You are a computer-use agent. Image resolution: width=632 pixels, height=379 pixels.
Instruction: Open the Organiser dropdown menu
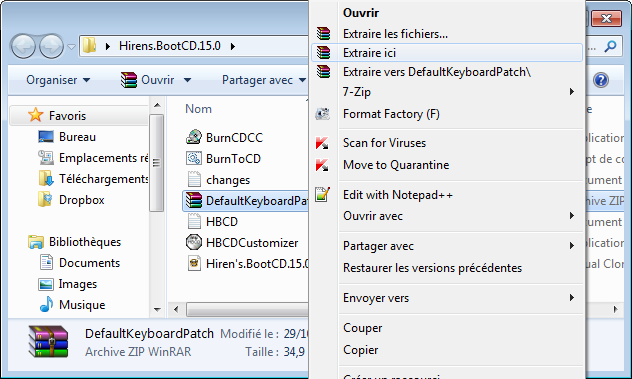(58, 80)
